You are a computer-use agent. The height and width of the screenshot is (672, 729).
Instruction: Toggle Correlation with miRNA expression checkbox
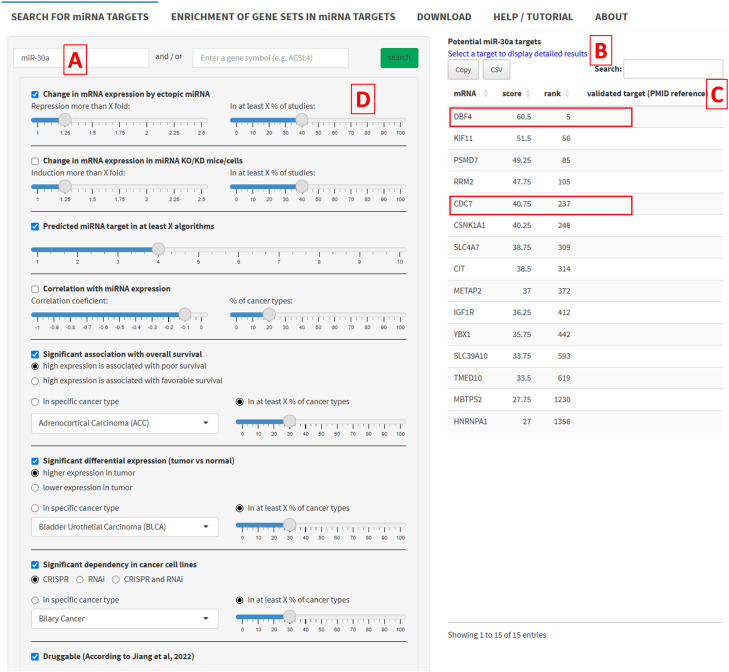pos(35,289)
